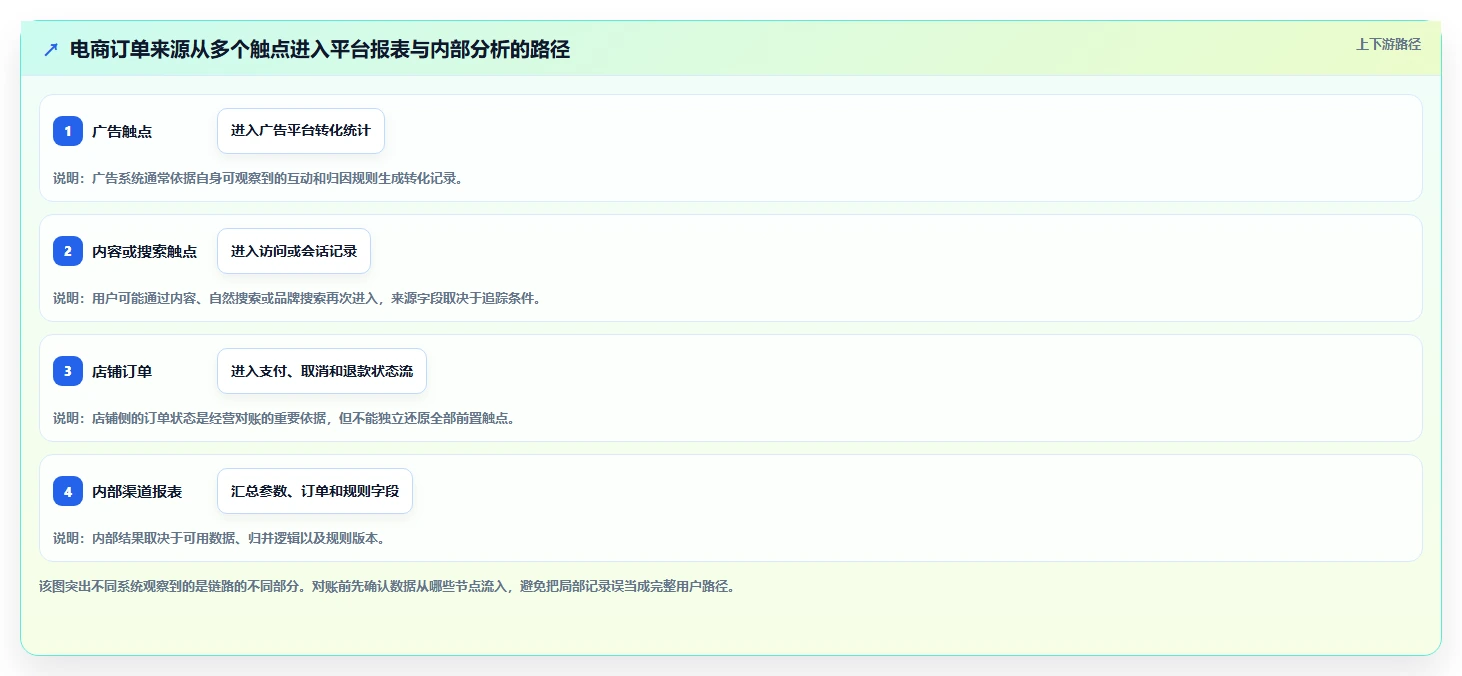Click the step 2 number badge
This screenshot has height=676, width=1462.
click(68, 251)
